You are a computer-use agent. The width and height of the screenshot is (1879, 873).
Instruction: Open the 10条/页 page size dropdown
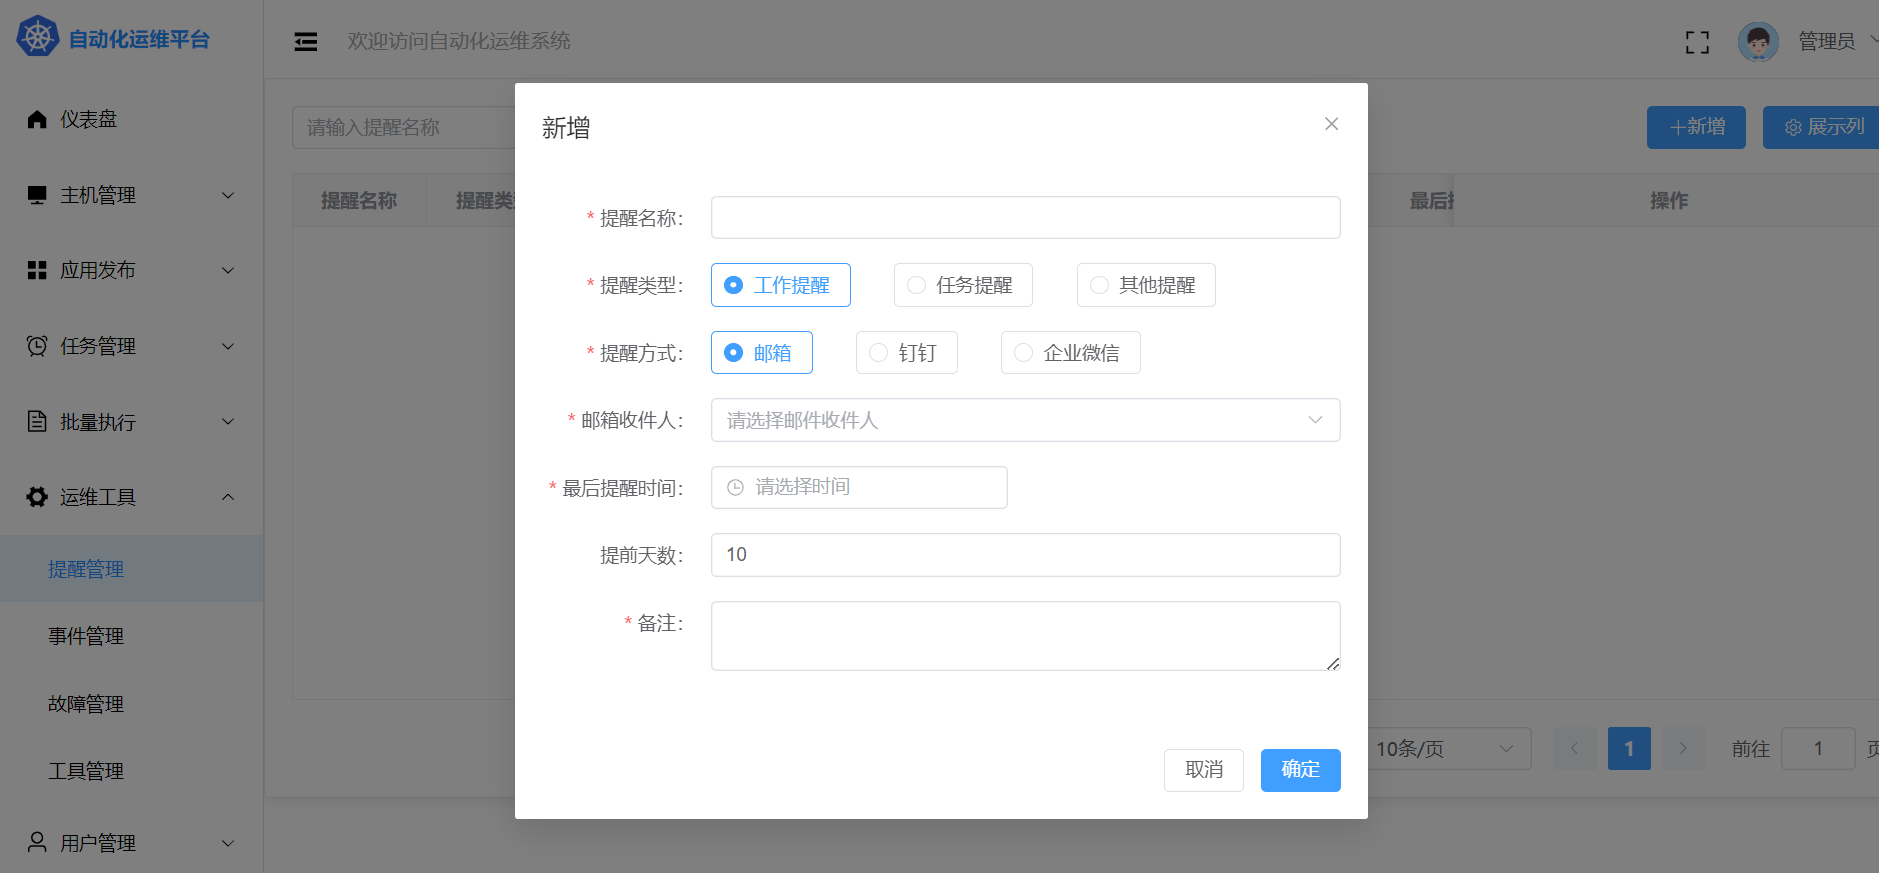pos(1445,749)
